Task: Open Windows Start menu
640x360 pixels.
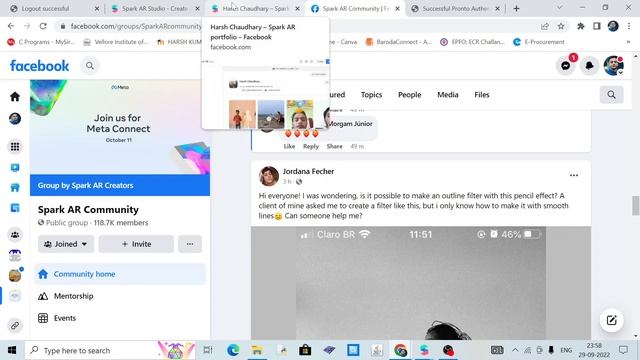Action: click(12, 350)
